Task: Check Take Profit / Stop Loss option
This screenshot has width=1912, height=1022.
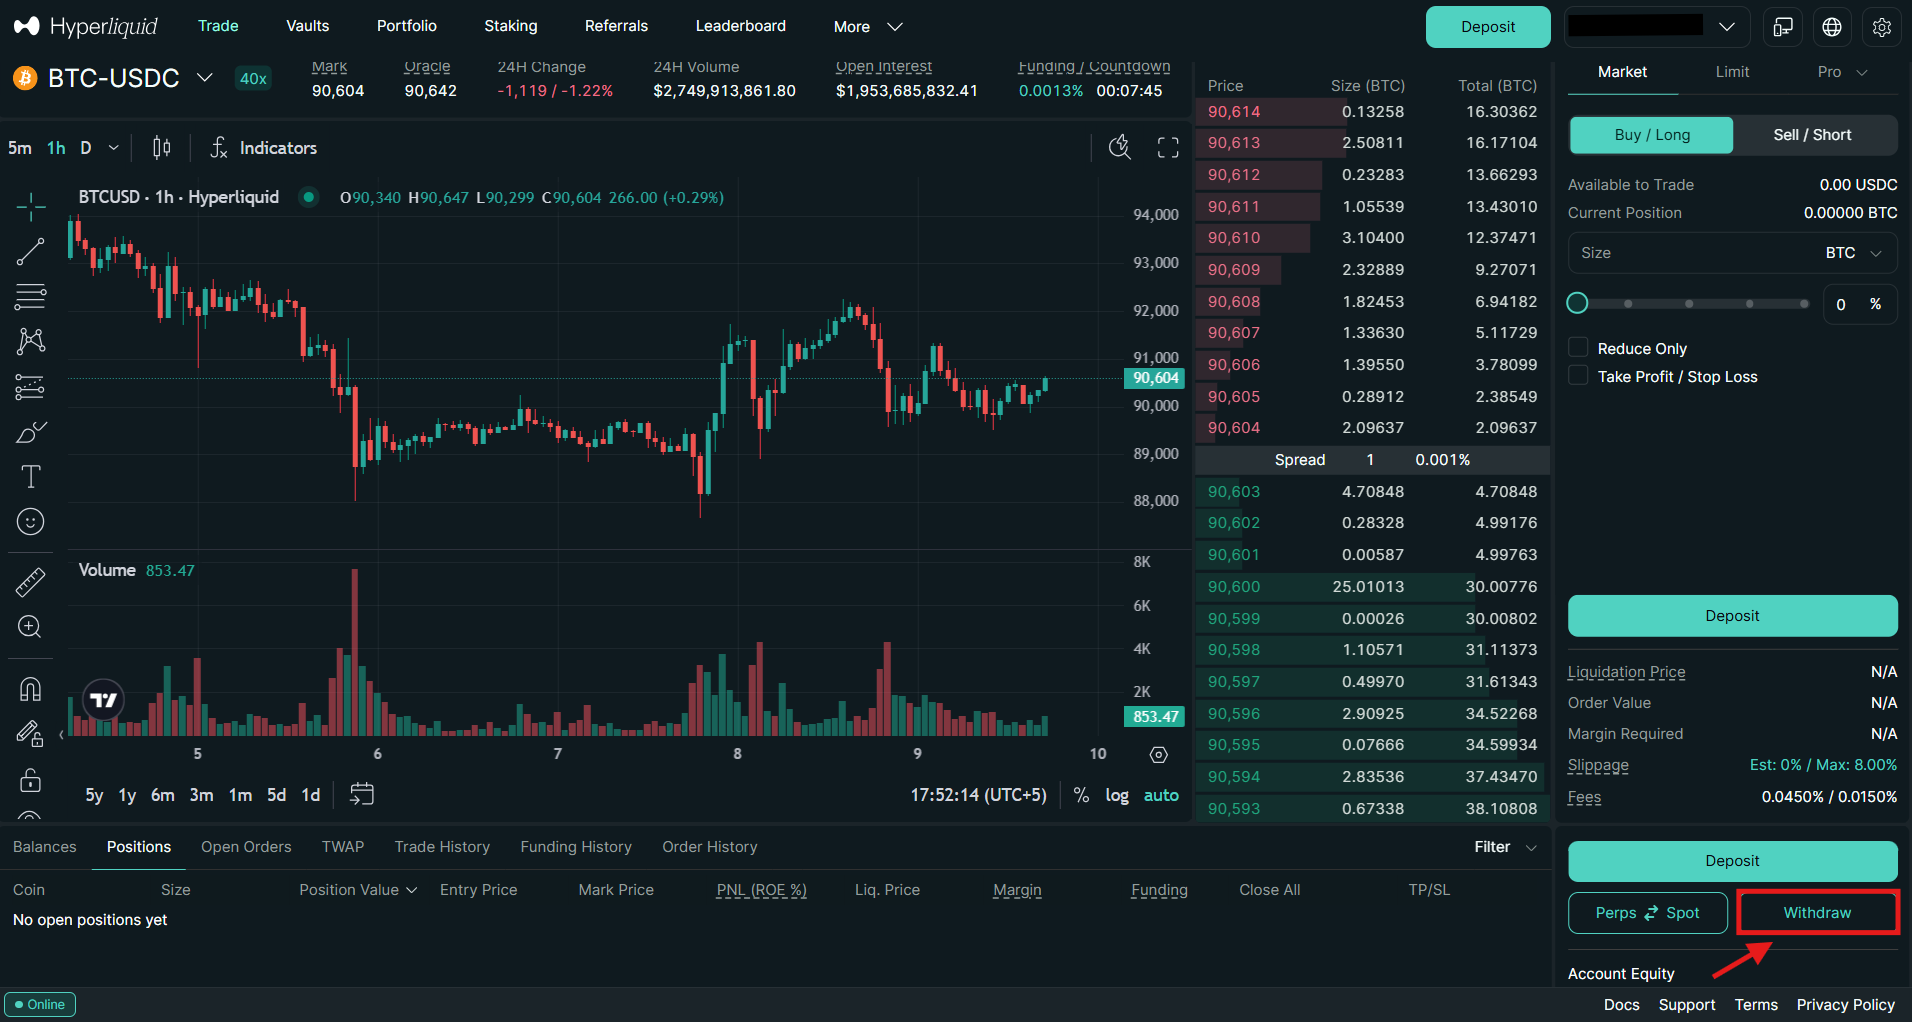Action: pyautogui.click(x=1578, y=376)
